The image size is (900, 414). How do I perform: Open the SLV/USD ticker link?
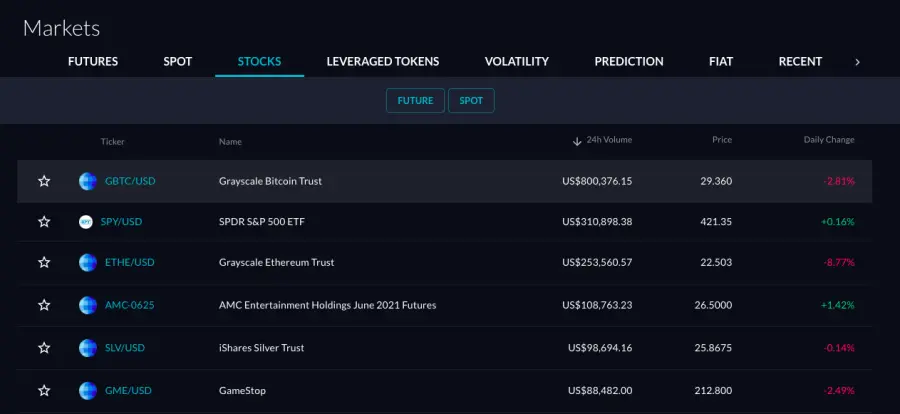click(125, 348)
